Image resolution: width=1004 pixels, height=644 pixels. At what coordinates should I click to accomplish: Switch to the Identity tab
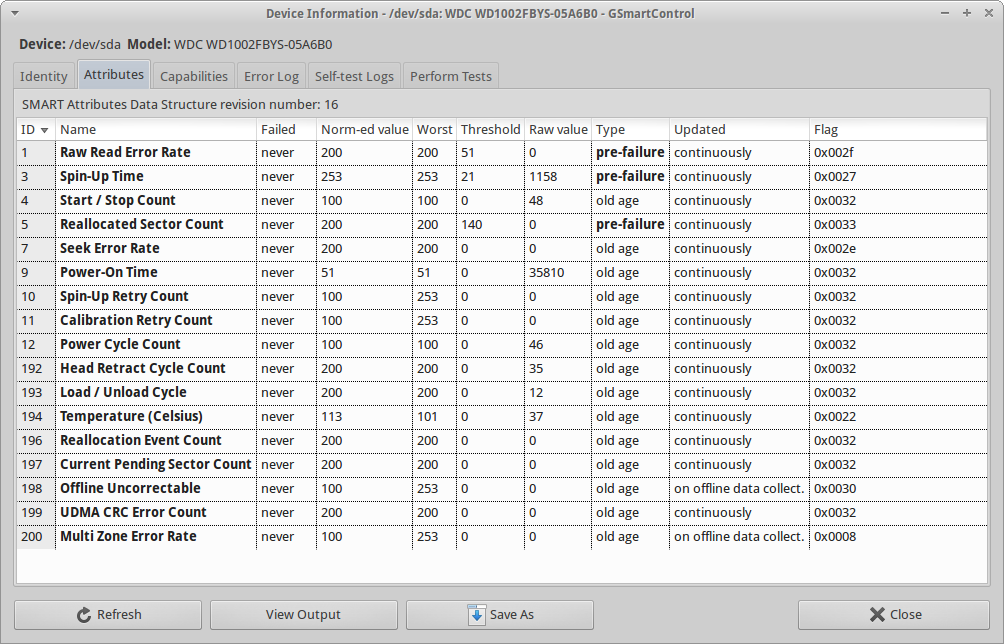pos(44,76)
